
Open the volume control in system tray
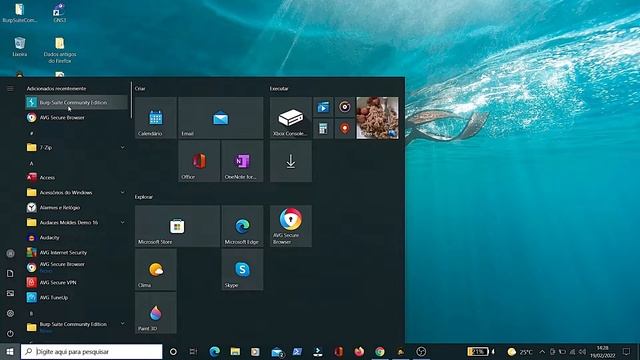point(582,351)
